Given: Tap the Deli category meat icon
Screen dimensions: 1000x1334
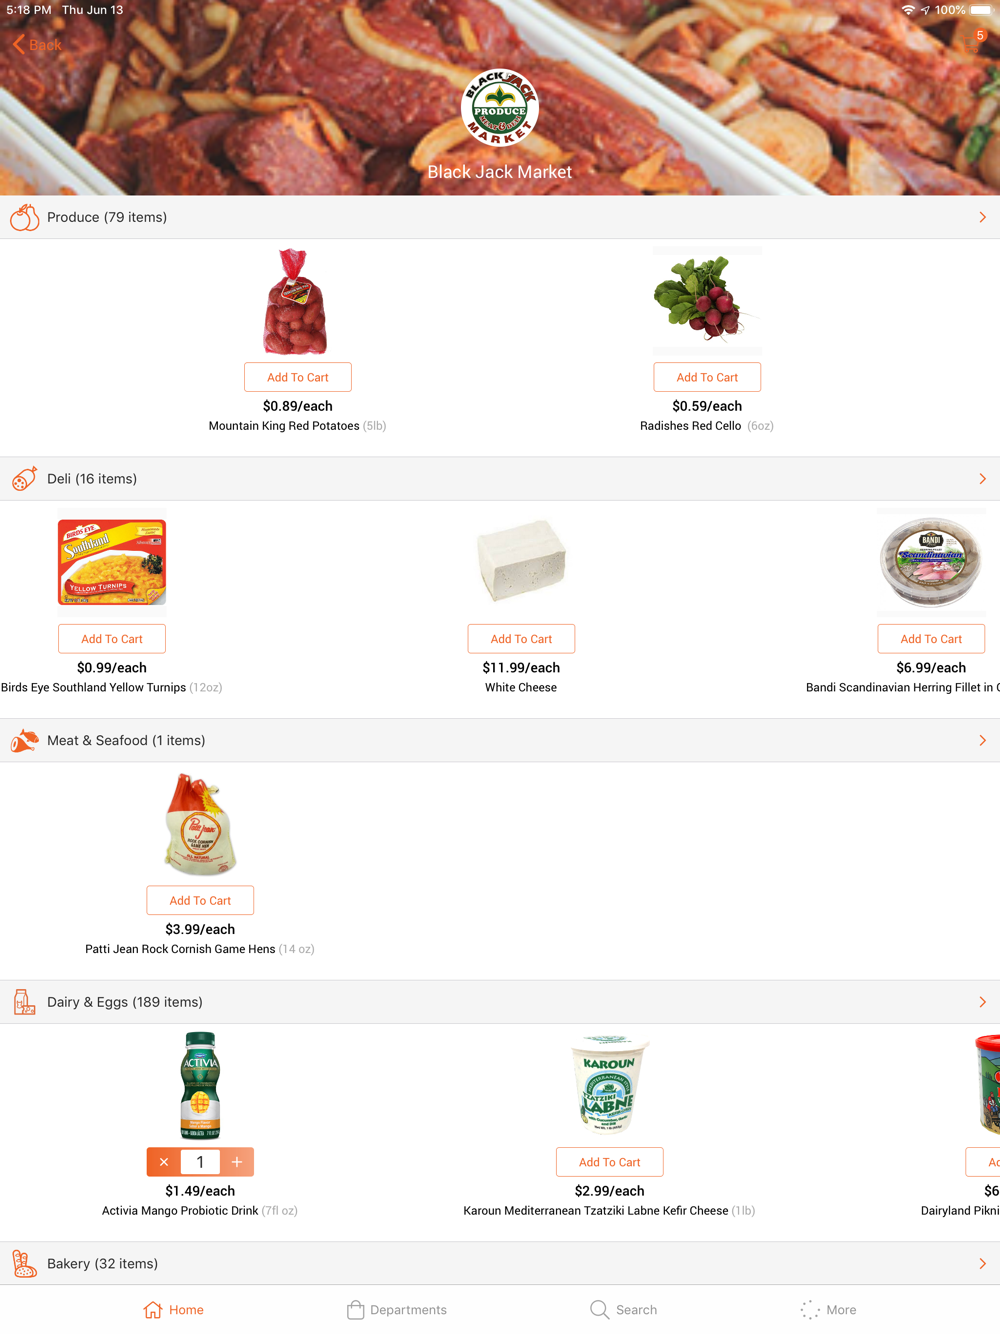Looking at the screenshot, I should click(24, 479).
